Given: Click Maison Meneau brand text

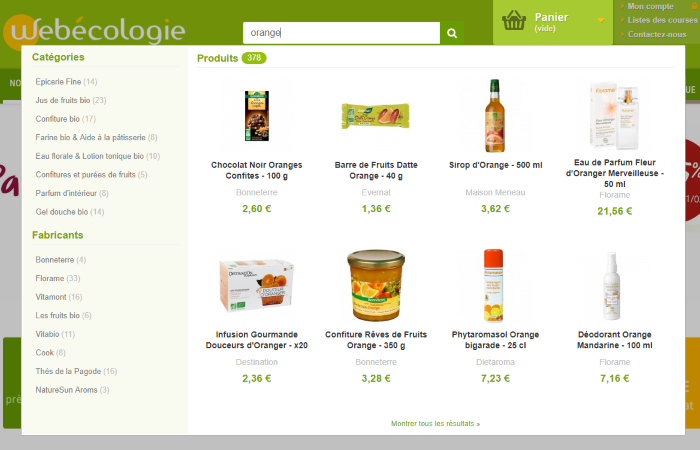Looking at the screenshot, I should pyautogui.click(x=496, y=192).
